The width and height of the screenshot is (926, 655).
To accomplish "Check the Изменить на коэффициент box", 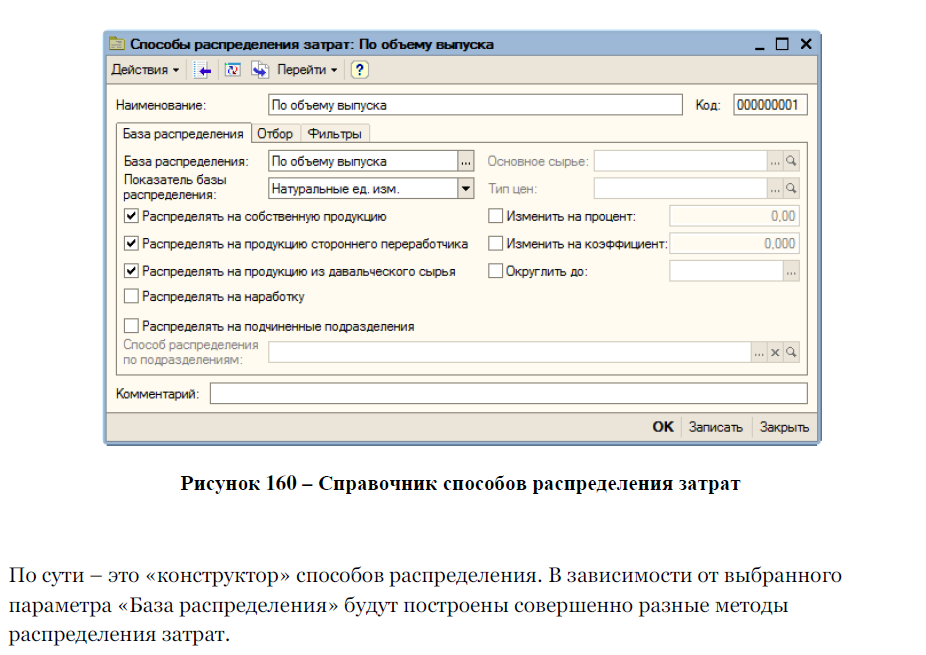I will click(495, 243).
